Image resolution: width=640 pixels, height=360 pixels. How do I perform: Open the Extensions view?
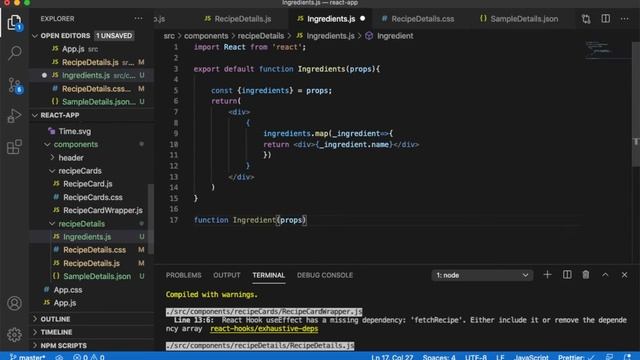tap(14, 147)
